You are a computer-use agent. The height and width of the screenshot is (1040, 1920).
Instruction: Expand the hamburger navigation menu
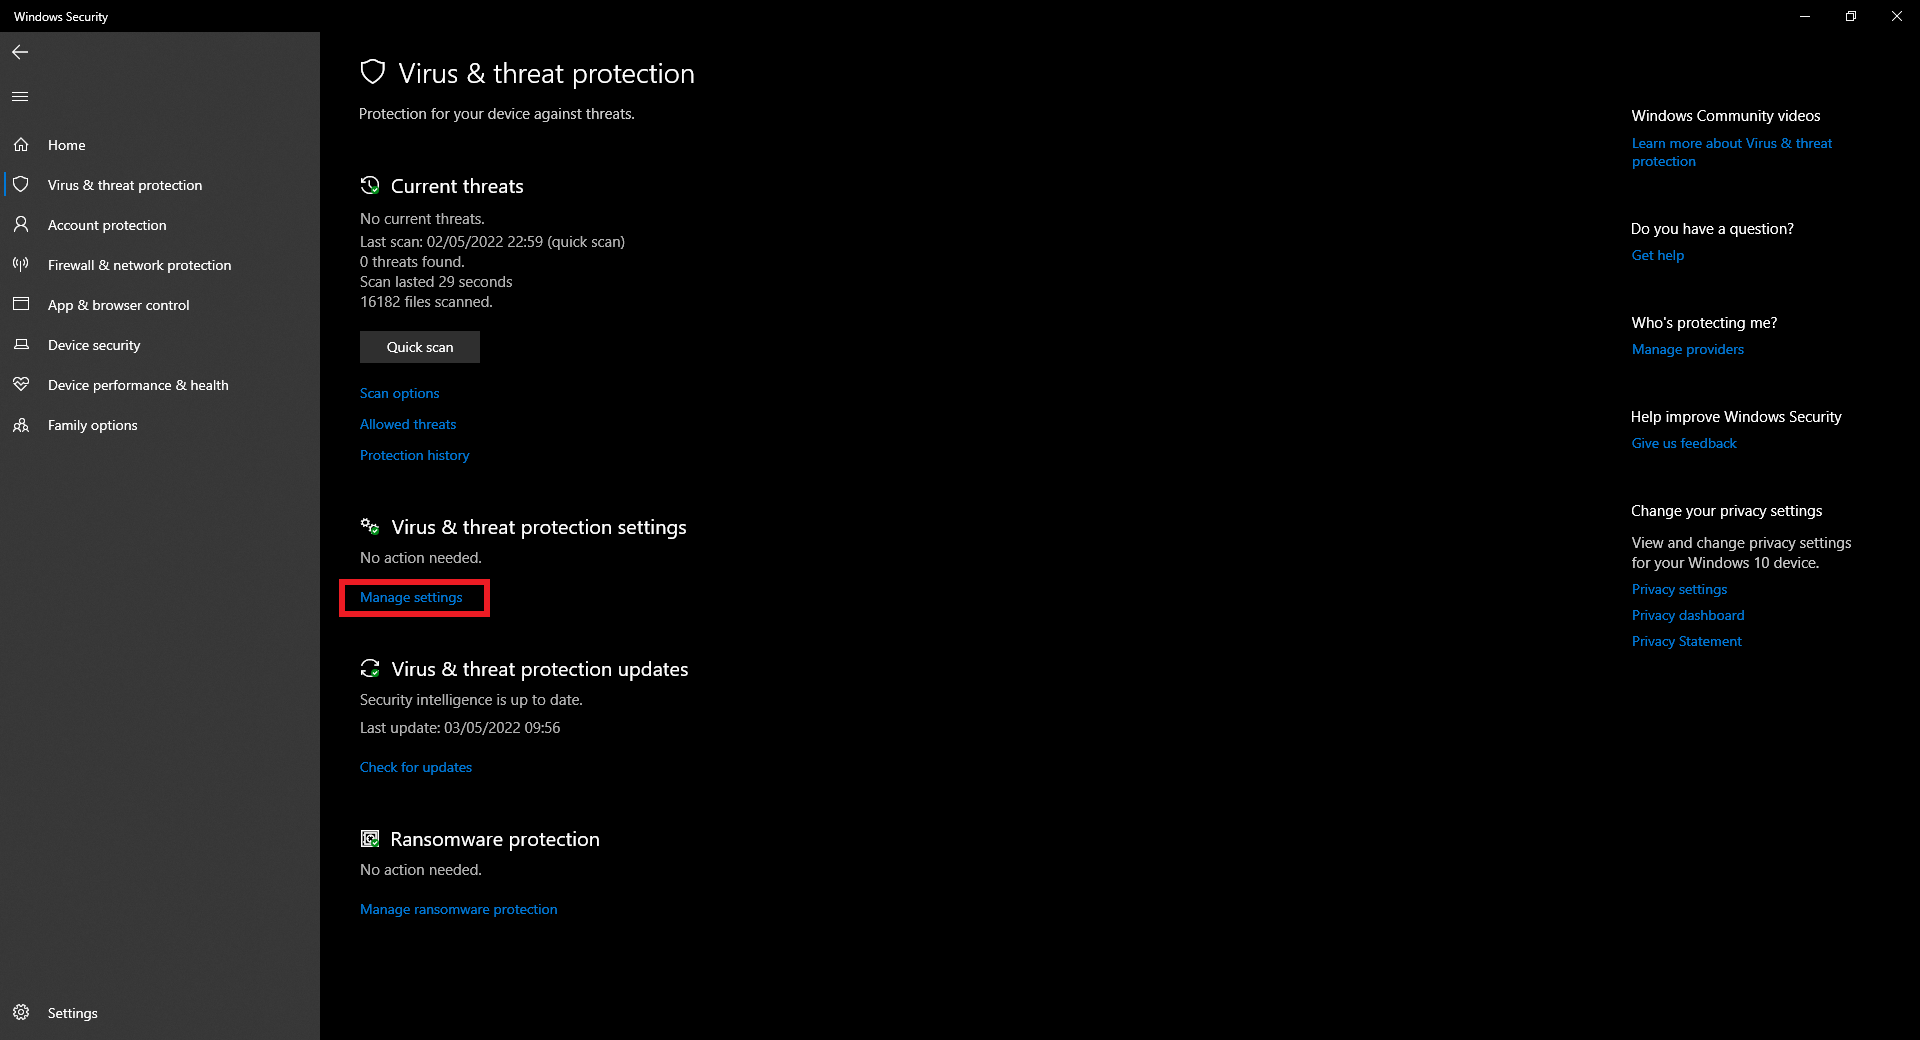[x=20, y=97]
